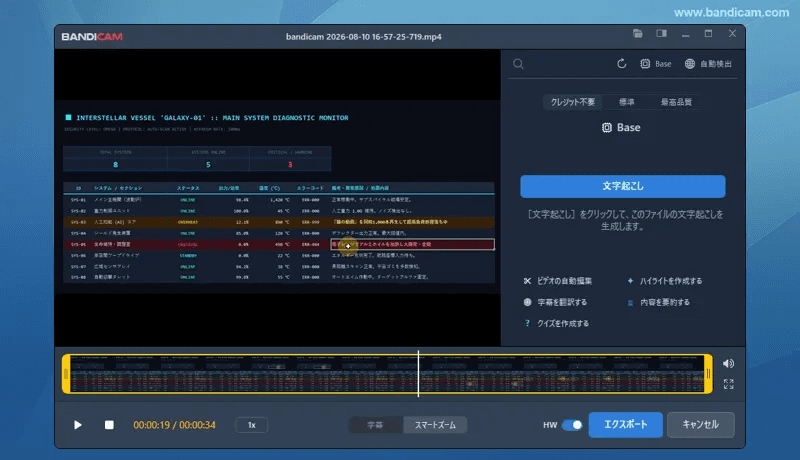Choose 内容を要約する option

point(659,302)
